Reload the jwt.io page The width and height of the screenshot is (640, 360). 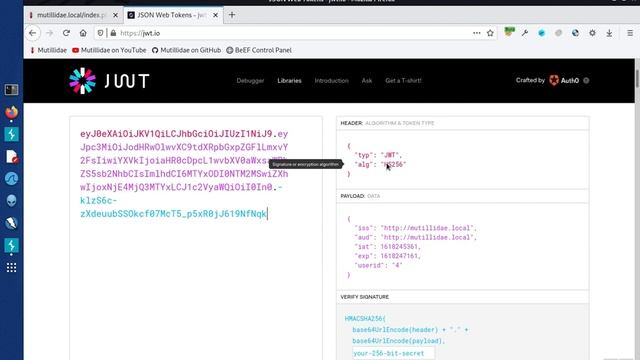(x=66, y=33)
